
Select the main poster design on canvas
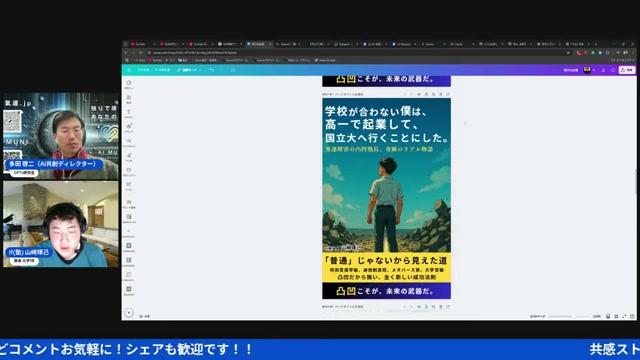387,198
